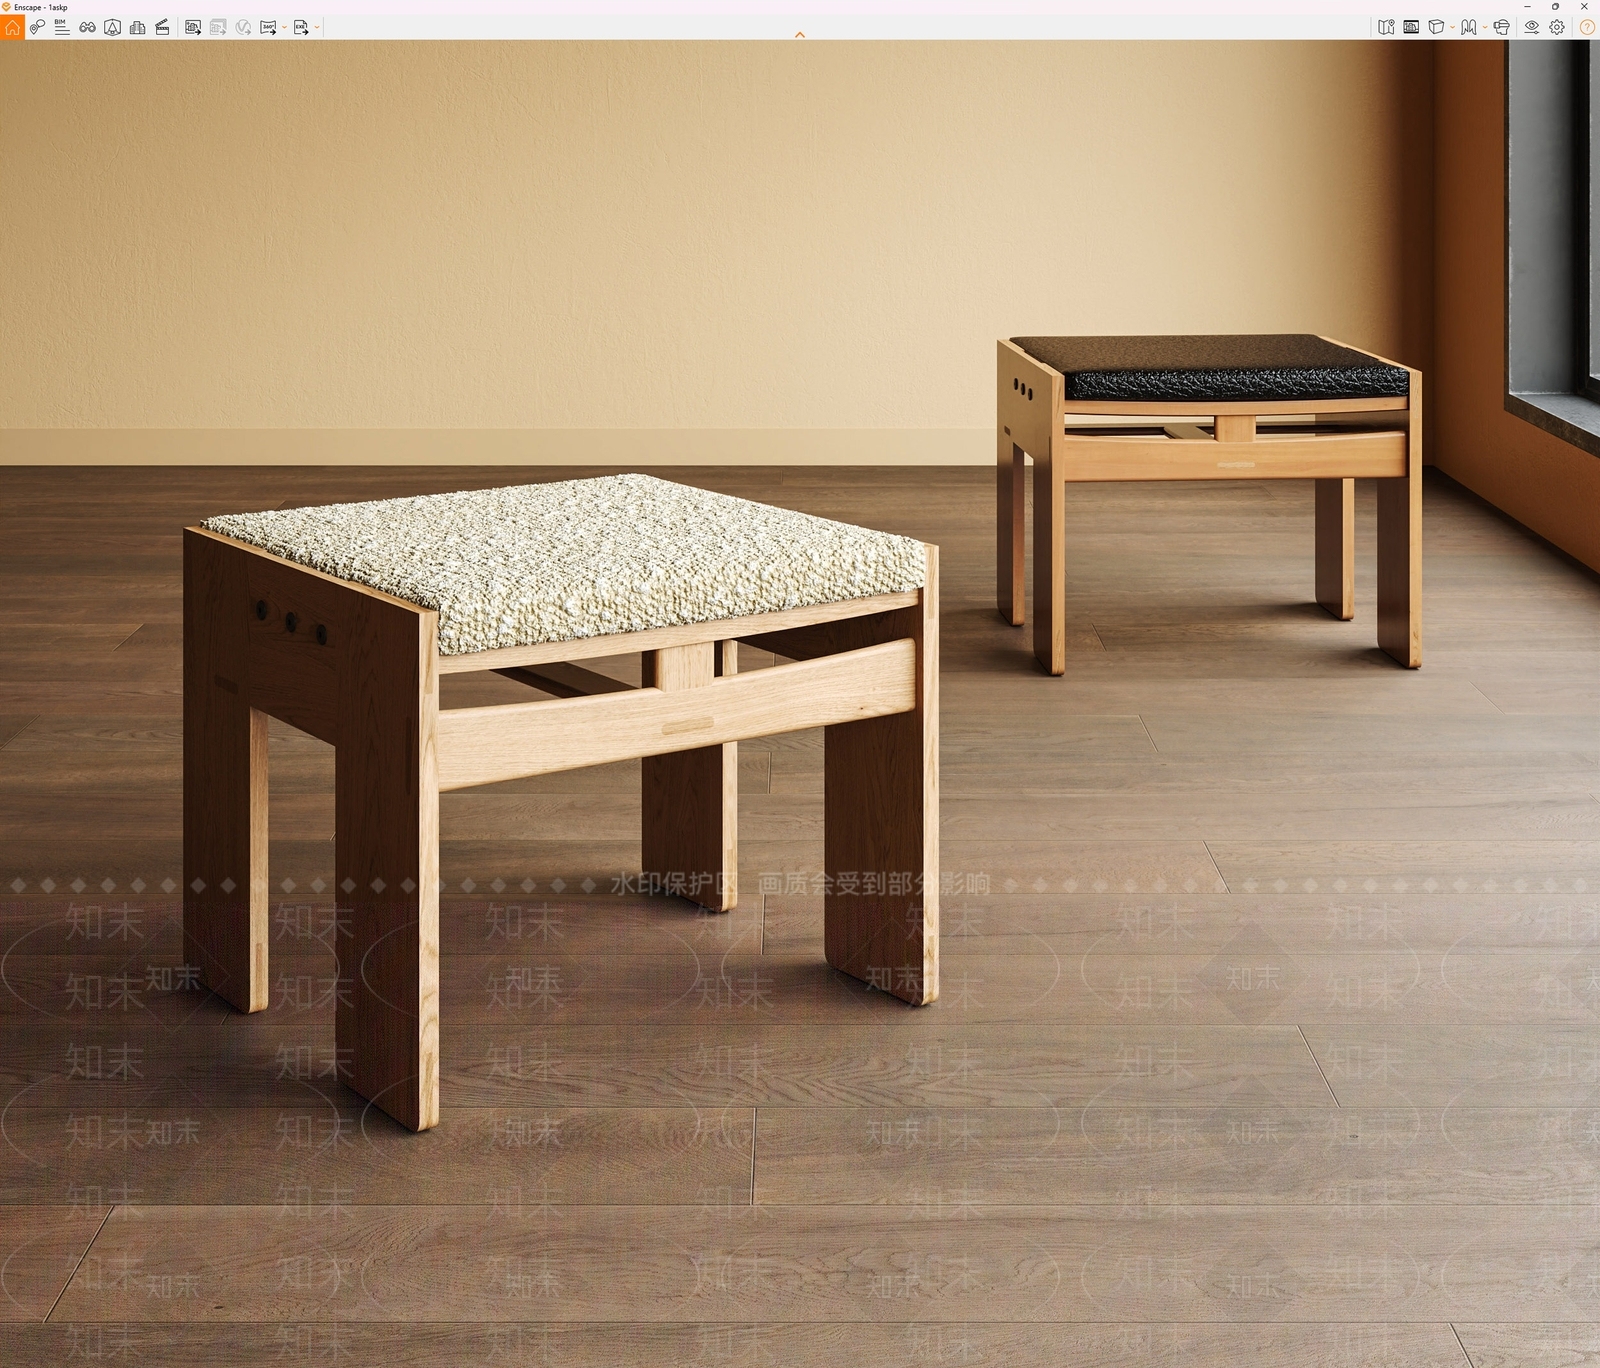This screenshot has width=1600, height=1368.
Task: Collapse toolbar with the orange chevron
Action: coord(800,35)
